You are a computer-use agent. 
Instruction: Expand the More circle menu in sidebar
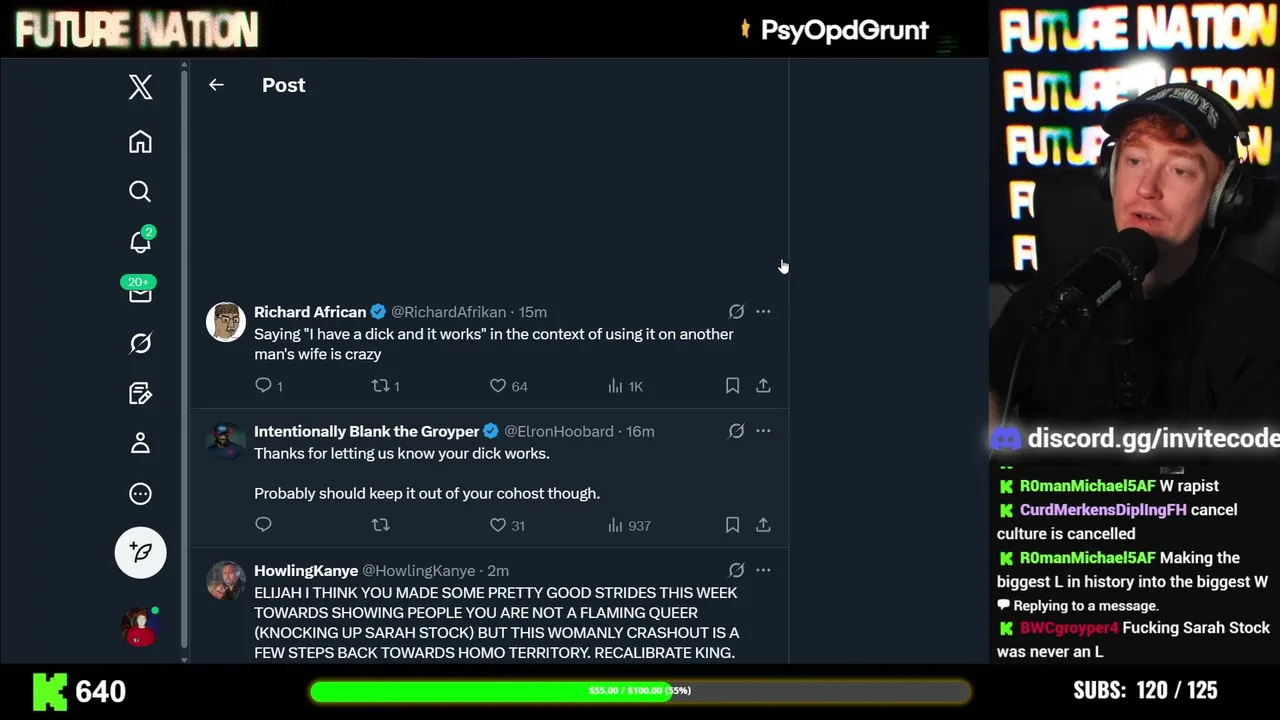click(x=140, y=493)
